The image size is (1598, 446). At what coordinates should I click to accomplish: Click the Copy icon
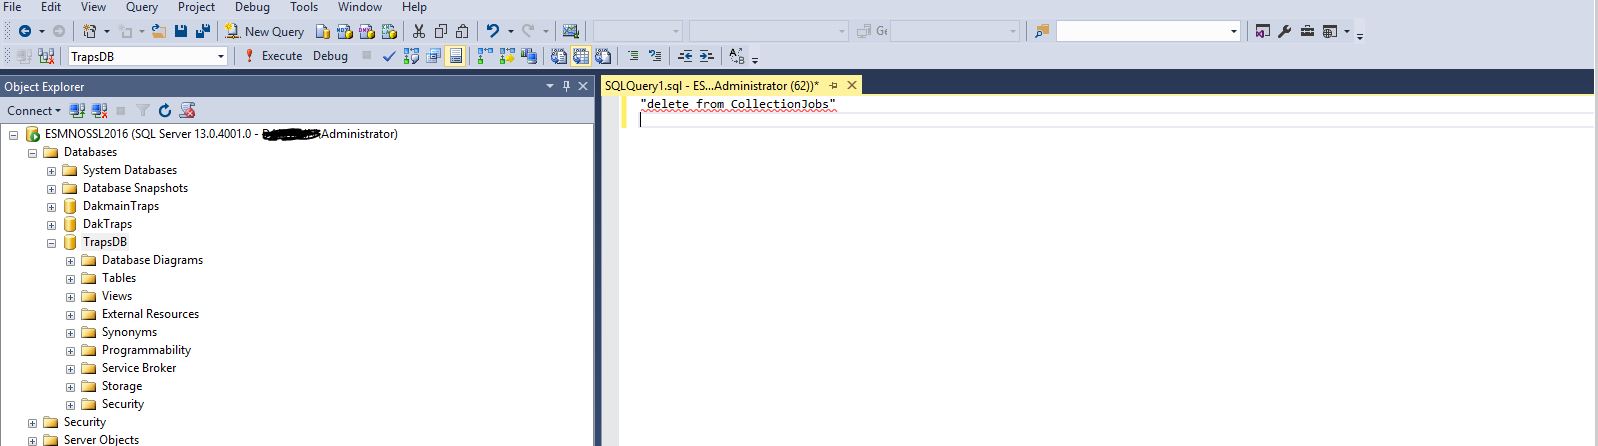[440, 31]
